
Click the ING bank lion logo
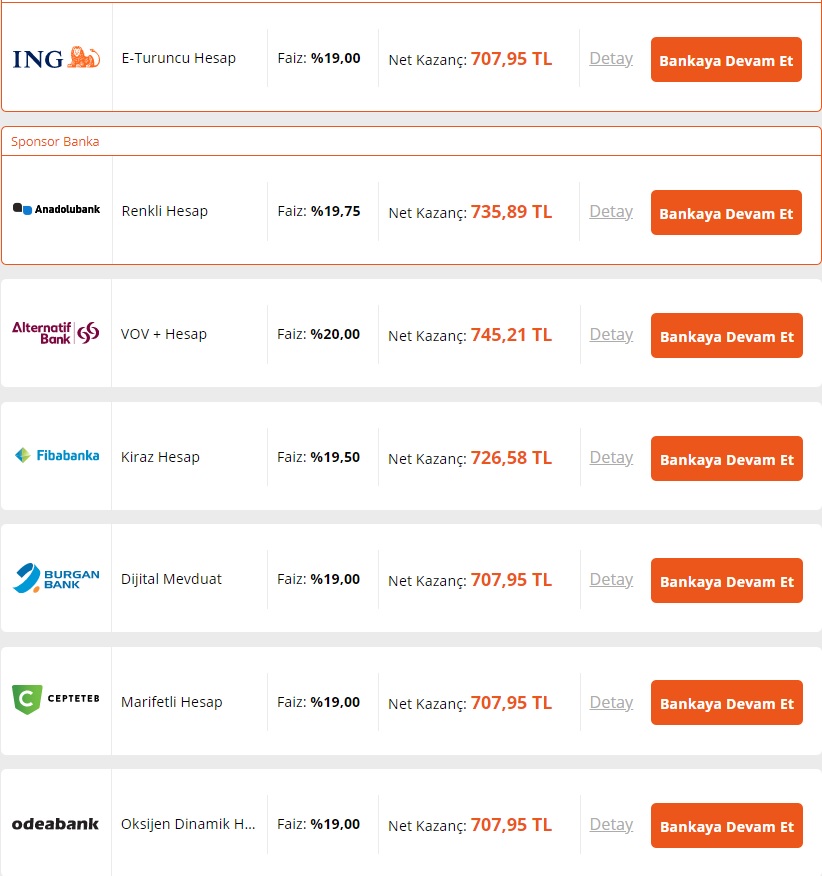[56, 58]
